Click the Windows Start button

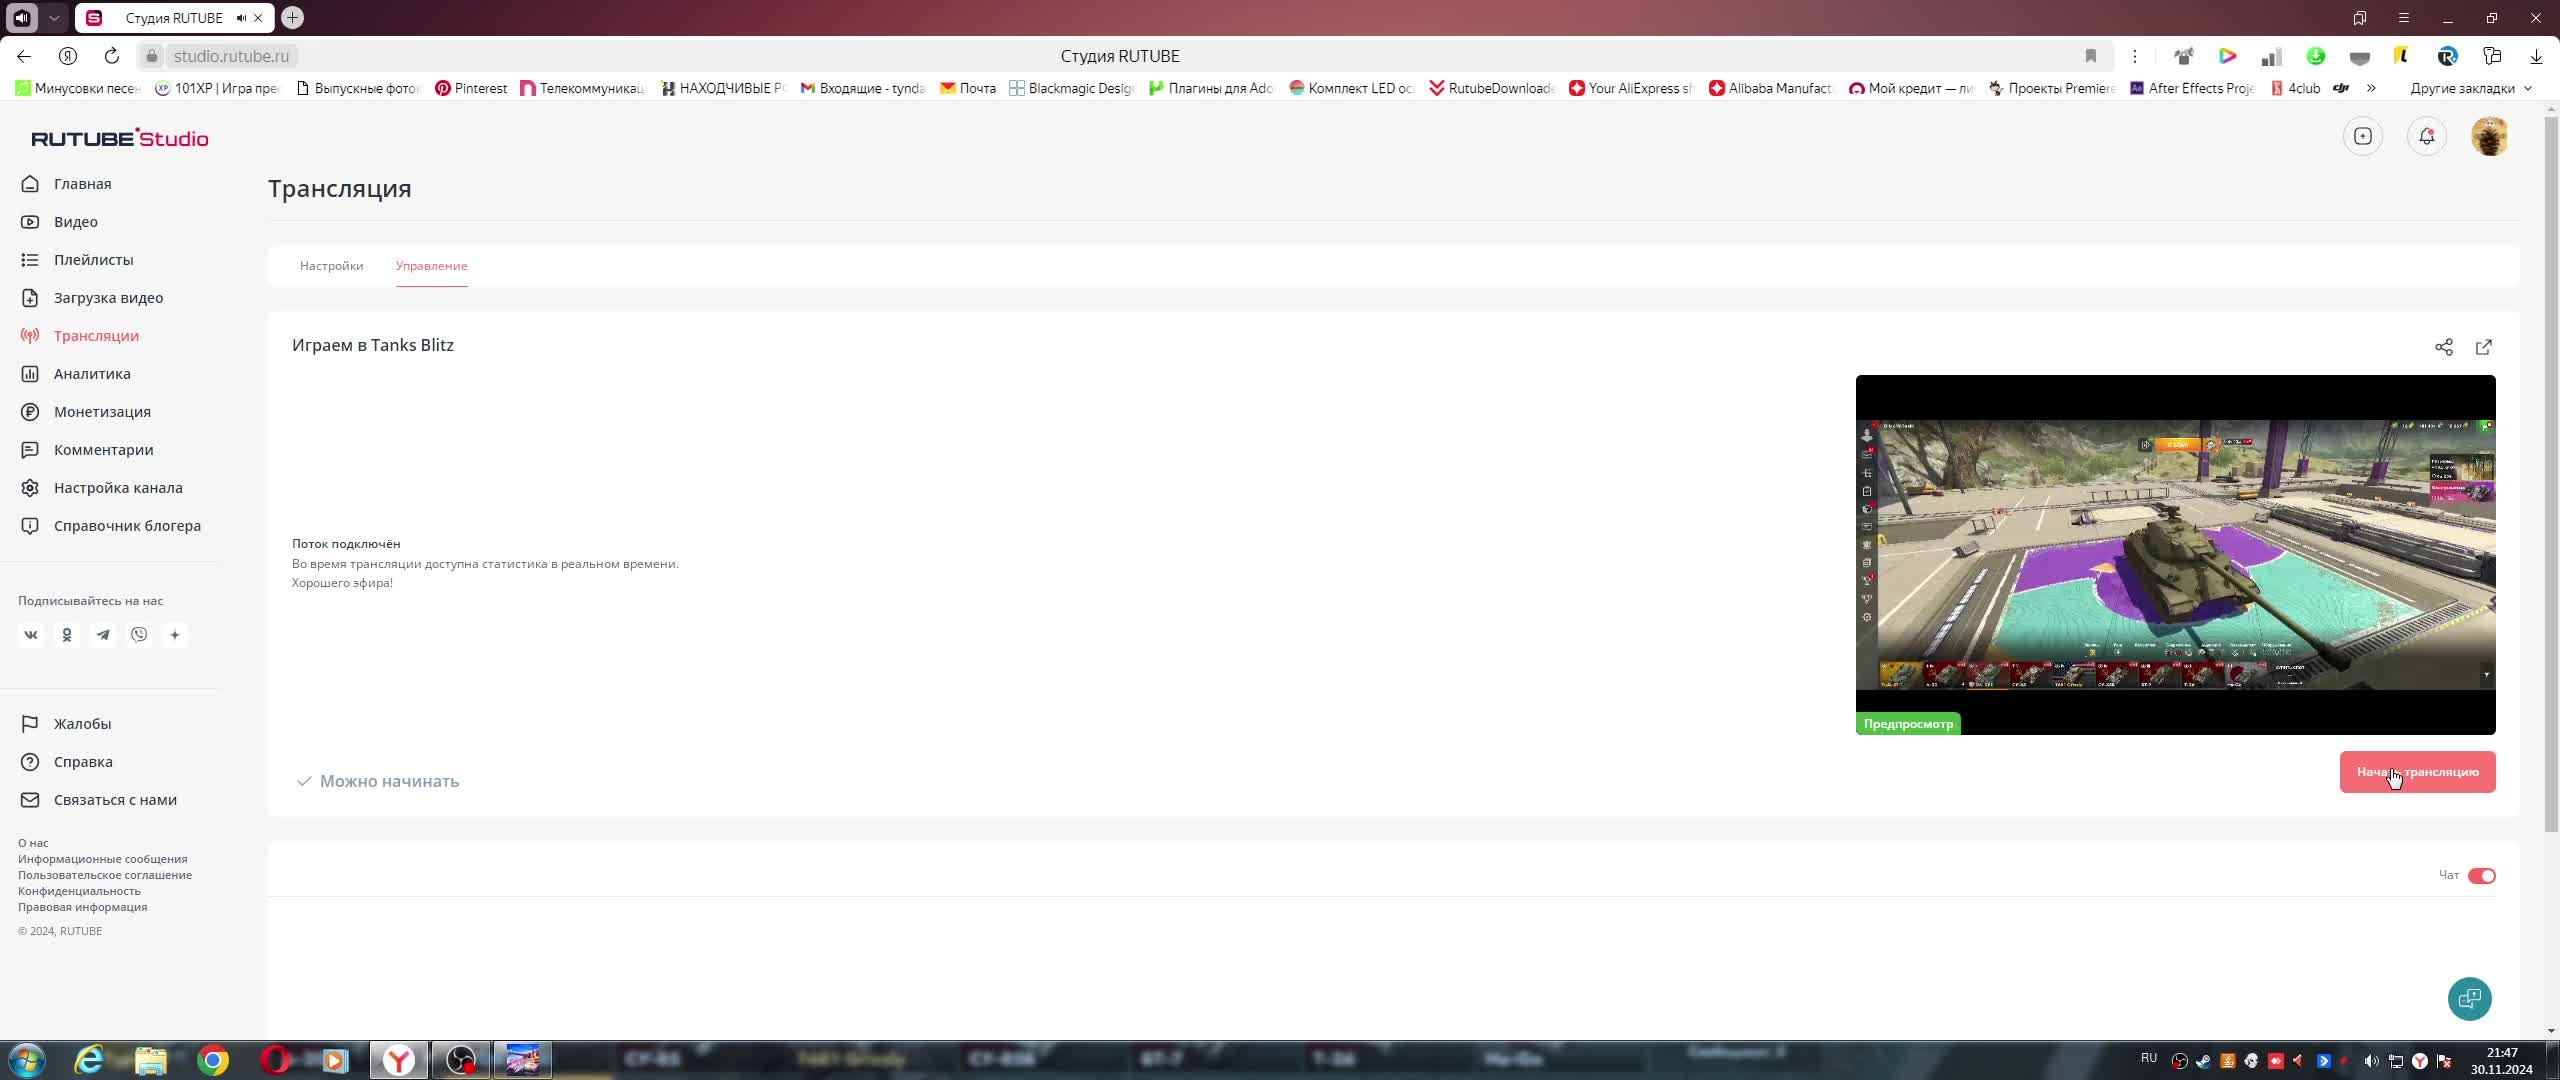[27, 1060]
